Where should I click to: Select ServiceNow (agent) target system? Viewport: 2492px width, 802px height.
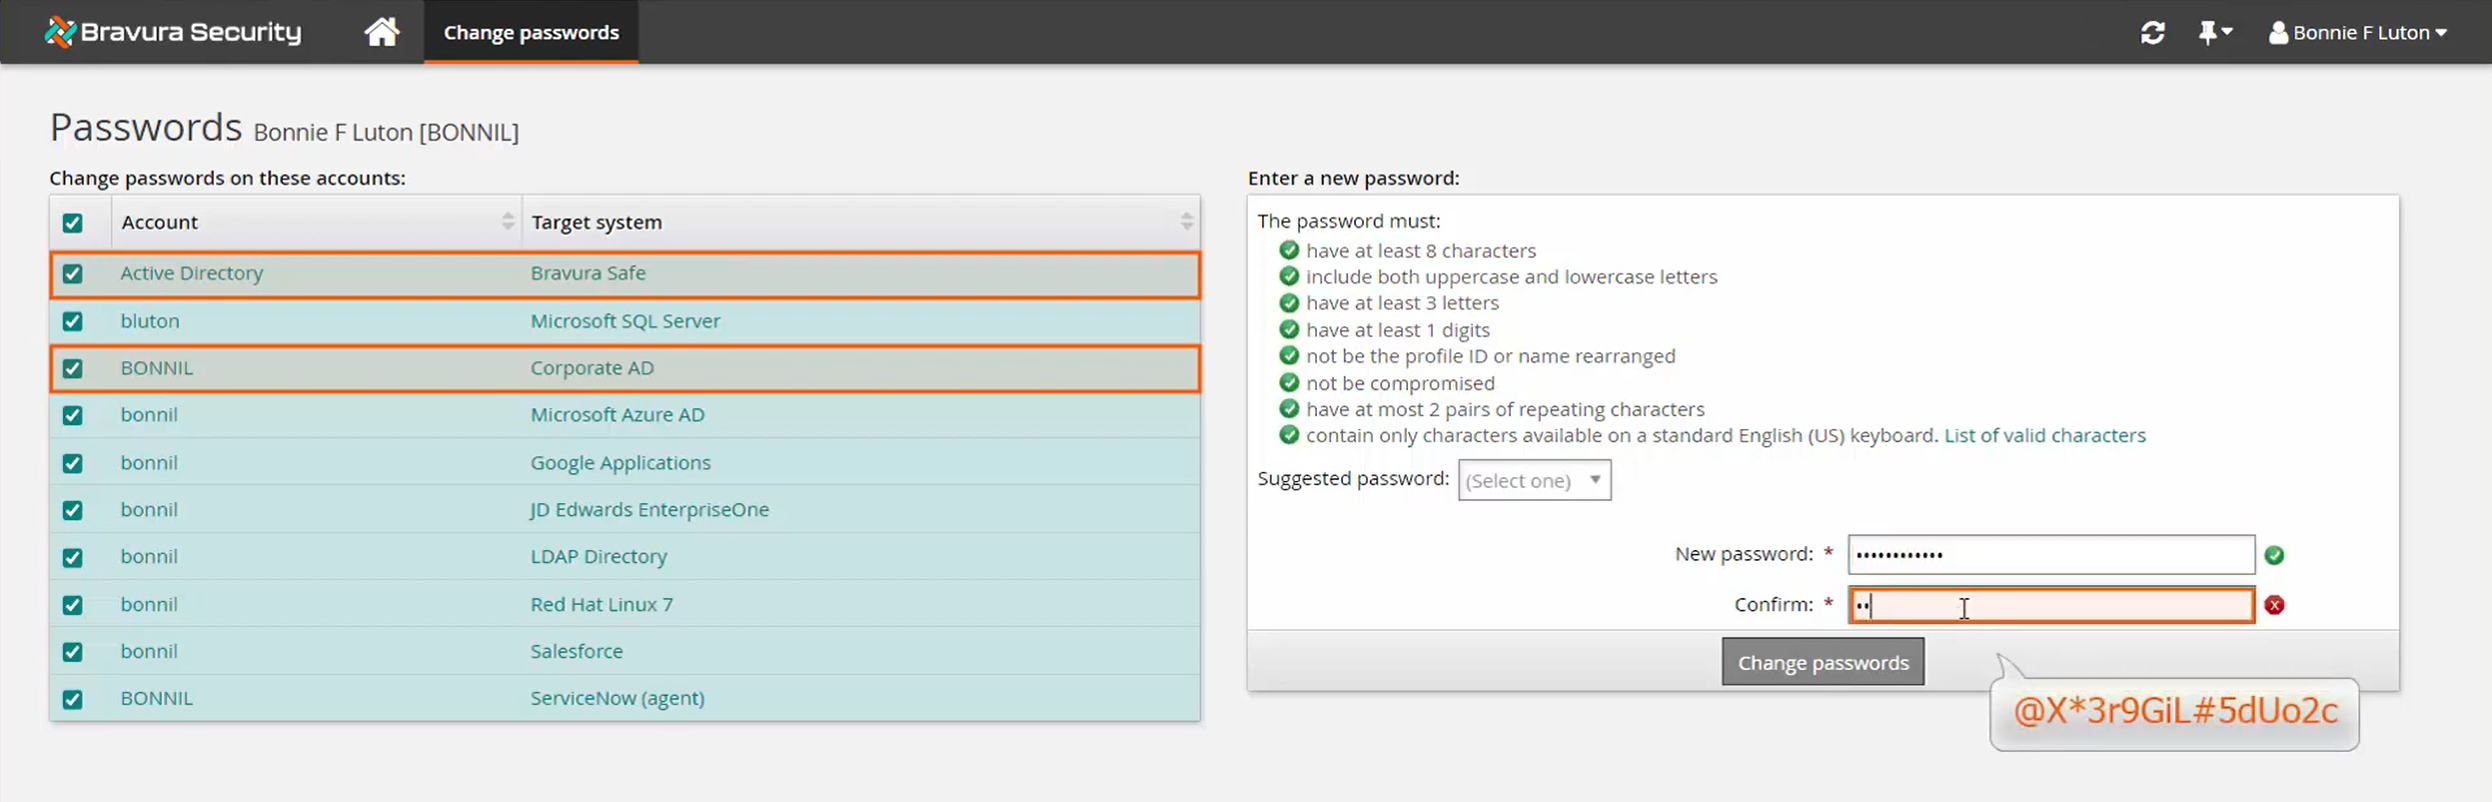(x=617, y=698)
